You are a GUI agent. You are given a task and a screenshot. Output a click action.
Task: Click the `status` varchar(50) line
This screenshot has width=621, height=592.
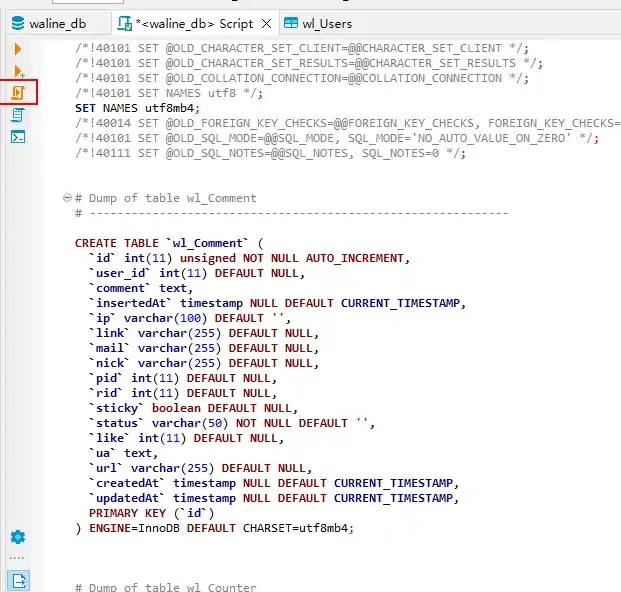point(232,423)
